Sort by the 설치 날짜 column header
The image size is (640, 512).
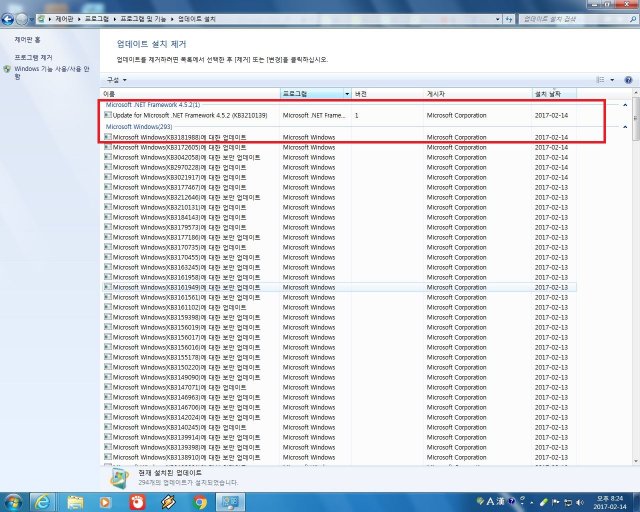[554, 94]
